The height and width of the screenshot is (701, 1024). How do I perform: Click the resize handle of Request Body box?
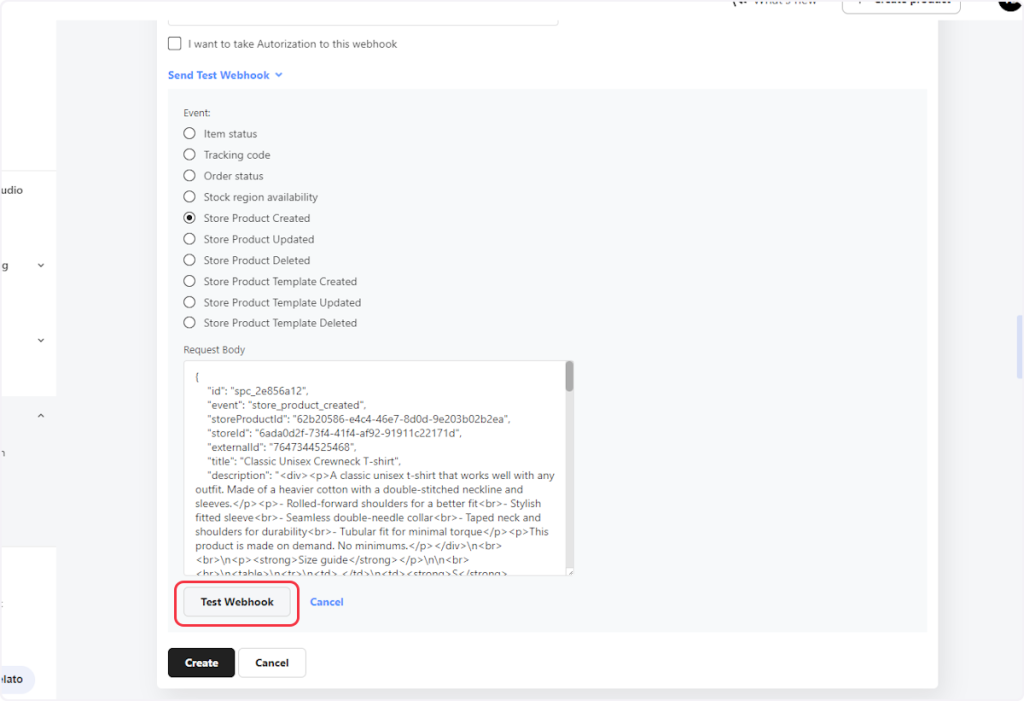pos(569,571)
